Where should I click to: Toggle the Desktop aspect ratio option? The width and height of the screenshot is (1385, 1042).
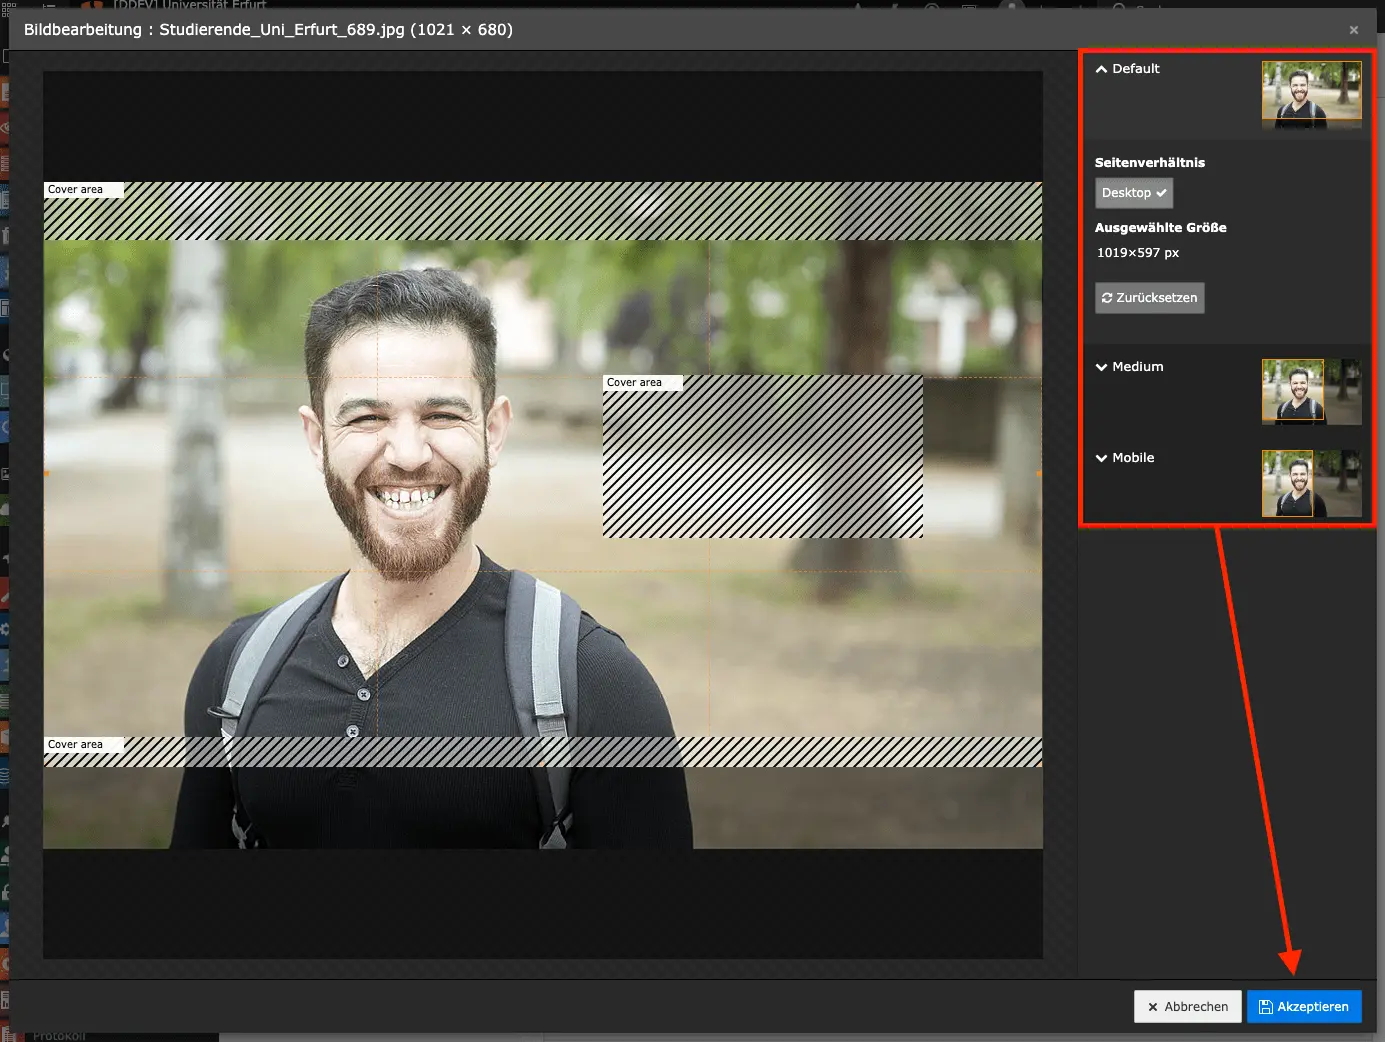click(x=1133, y=193)
